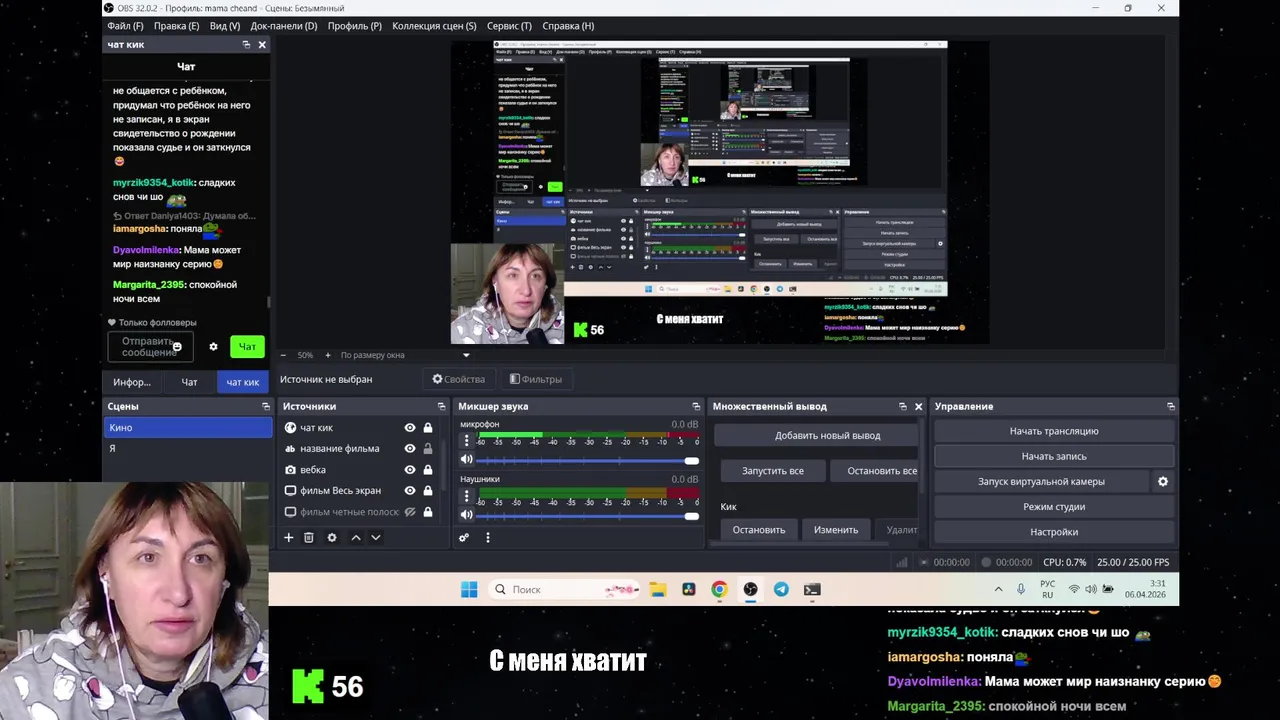Open the Файл menu
The image size is (1280, 720).
(x=125, y=26)
